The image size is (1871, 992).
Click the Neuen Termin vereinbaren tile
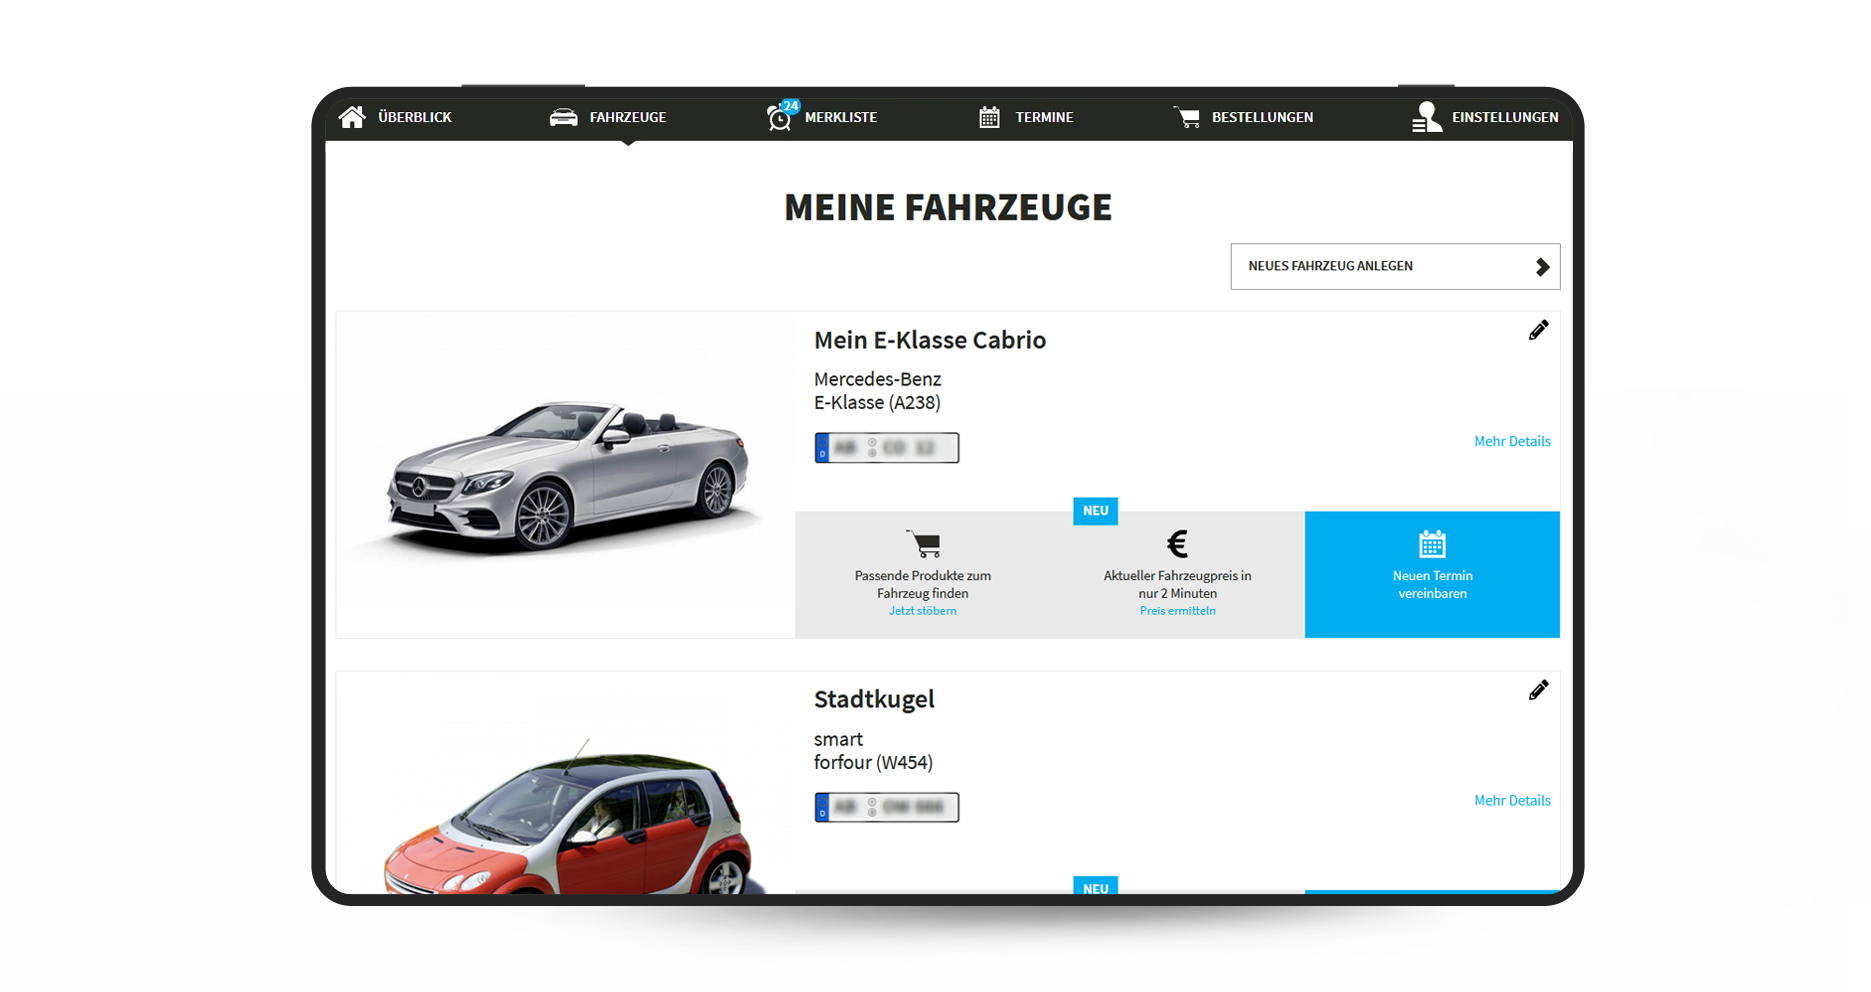1432,574
